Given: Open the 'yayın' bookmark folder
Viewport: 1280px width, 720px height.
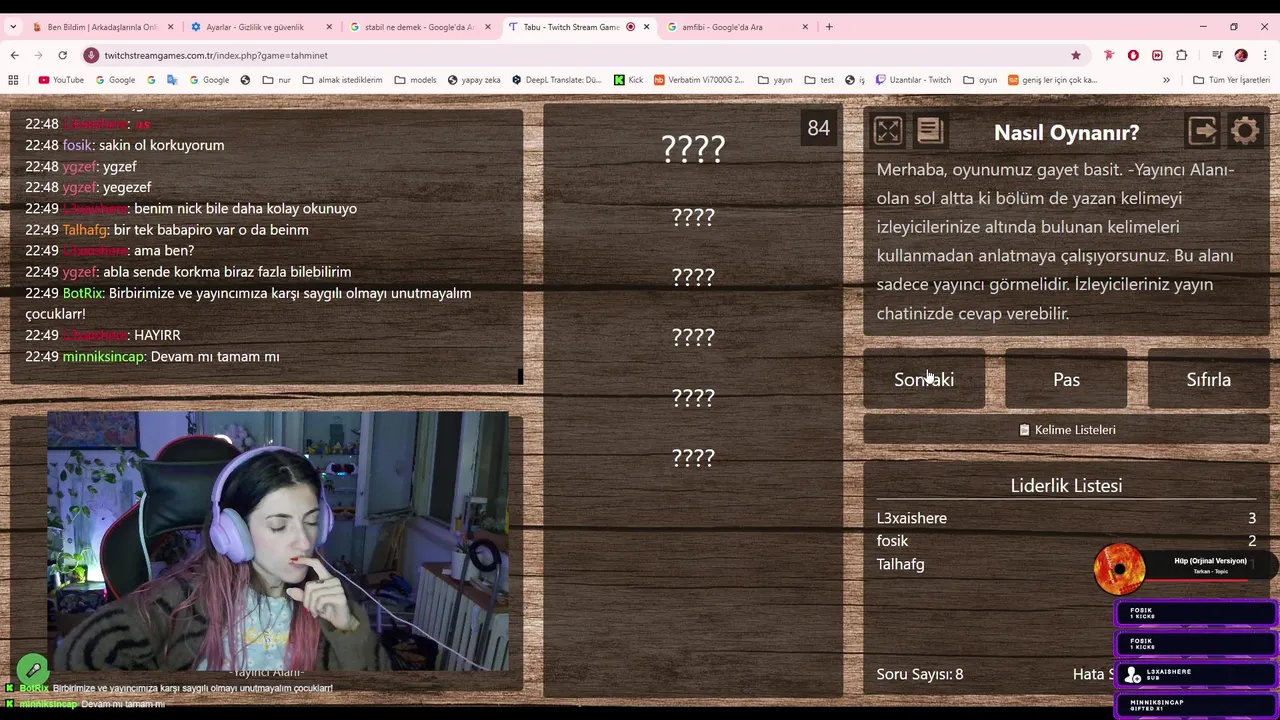Looking at the screenshot, I should (x=775, y=80).
